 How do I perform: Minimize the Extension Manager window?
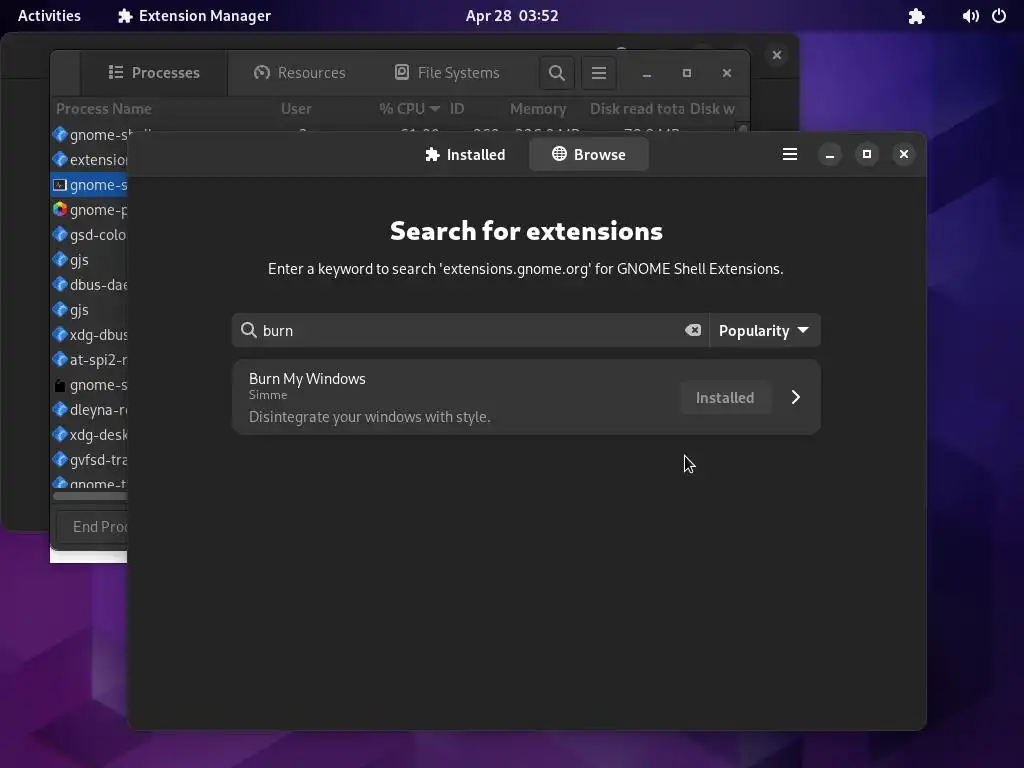tap(830, 155)
